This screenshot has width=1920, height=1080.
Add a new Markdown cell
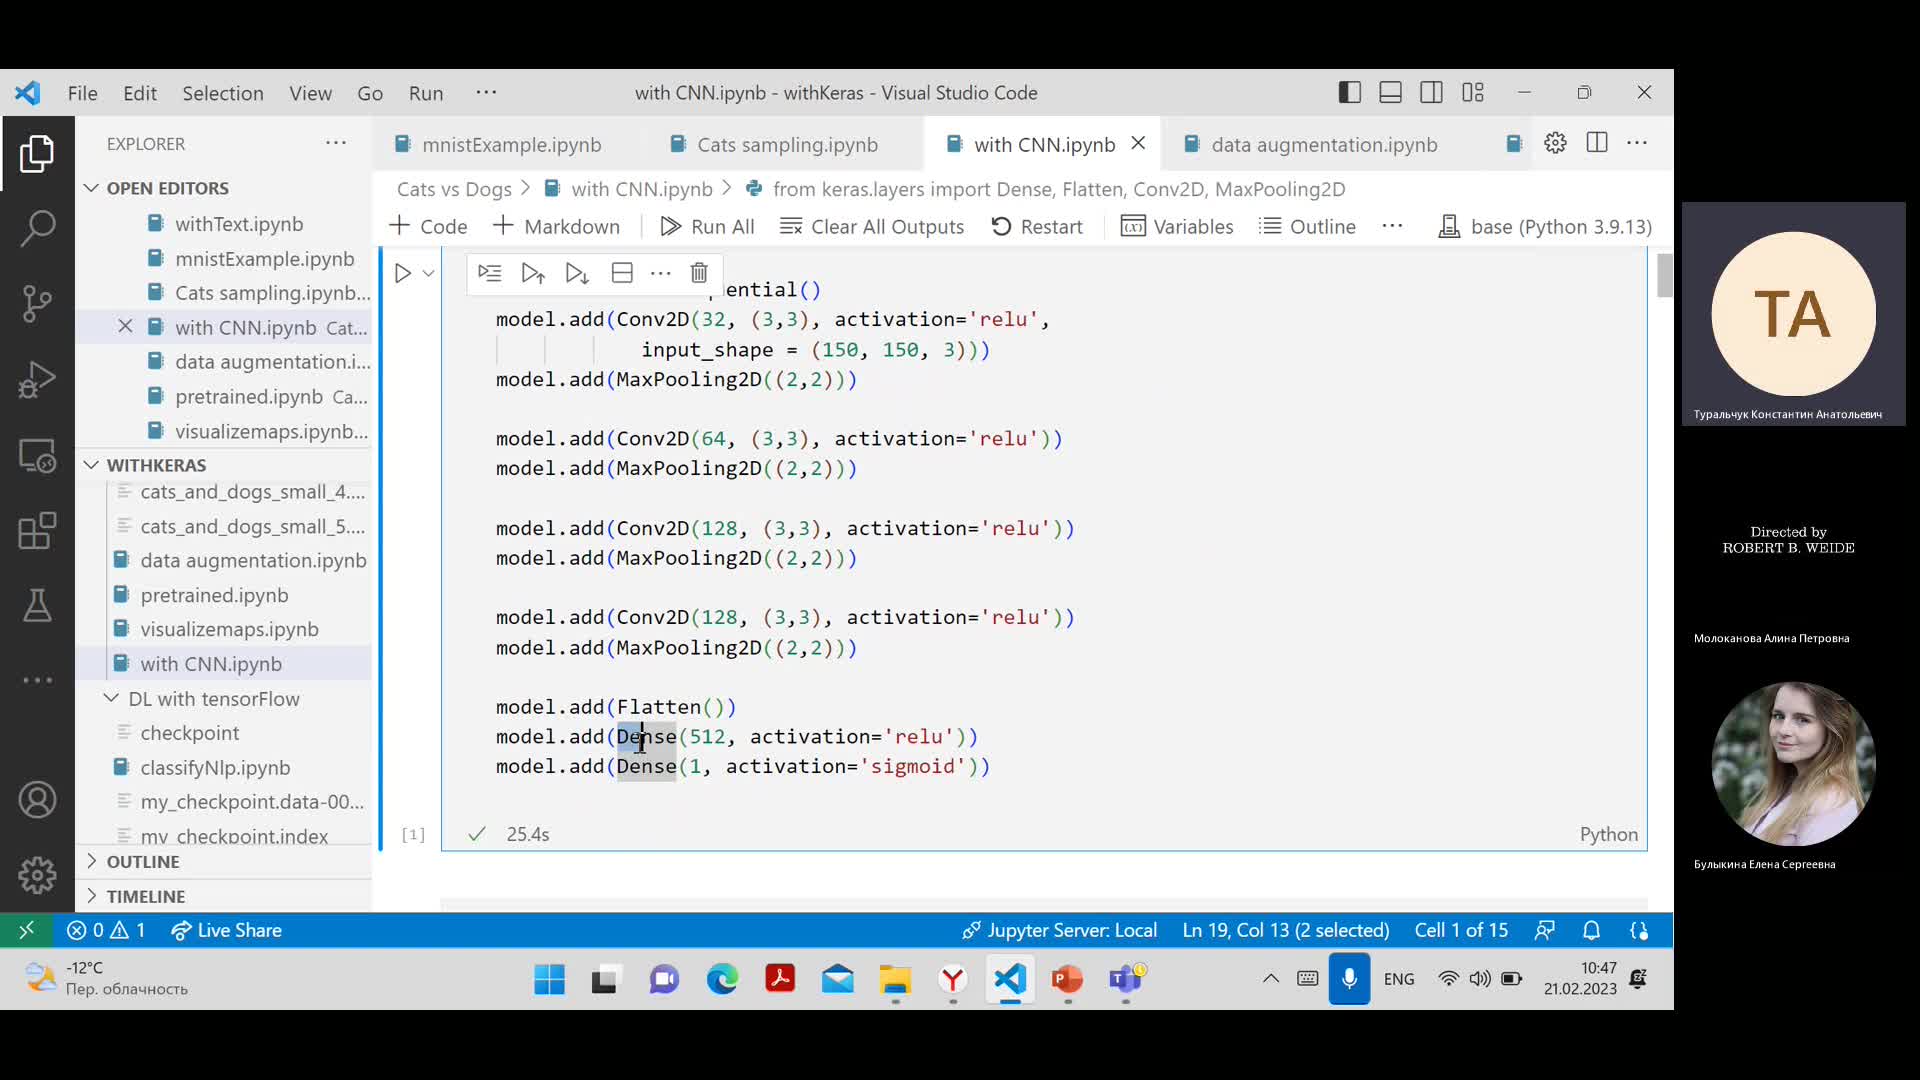pyautogui.click(x=557, y=226)
